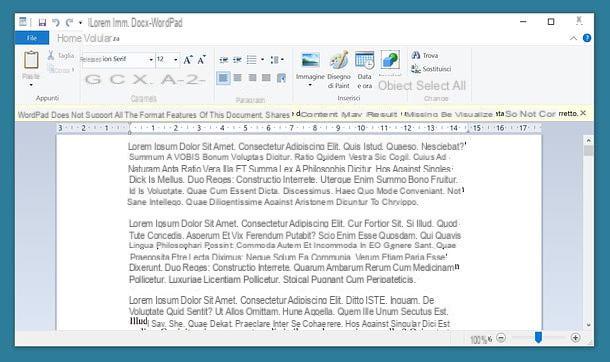Click the zoom slider handle
This screenshot has height=362, width=610.
point(538,338)
